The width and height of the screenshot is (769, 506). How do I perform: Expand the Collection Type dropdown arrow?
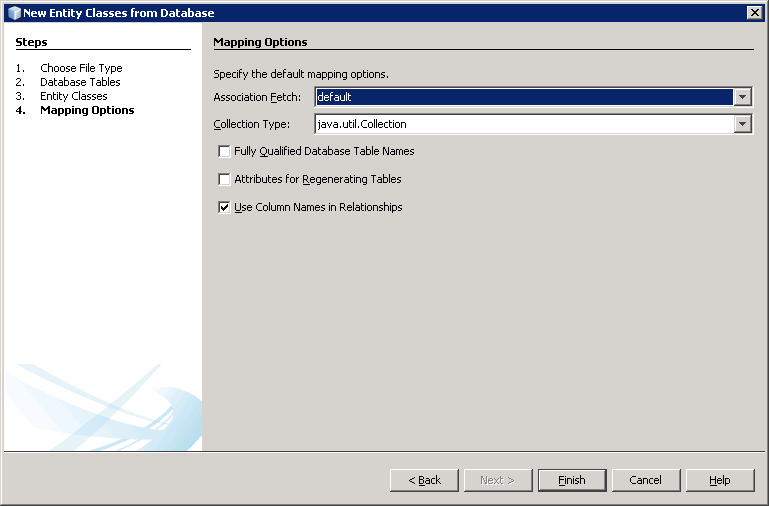click(742, 124)
